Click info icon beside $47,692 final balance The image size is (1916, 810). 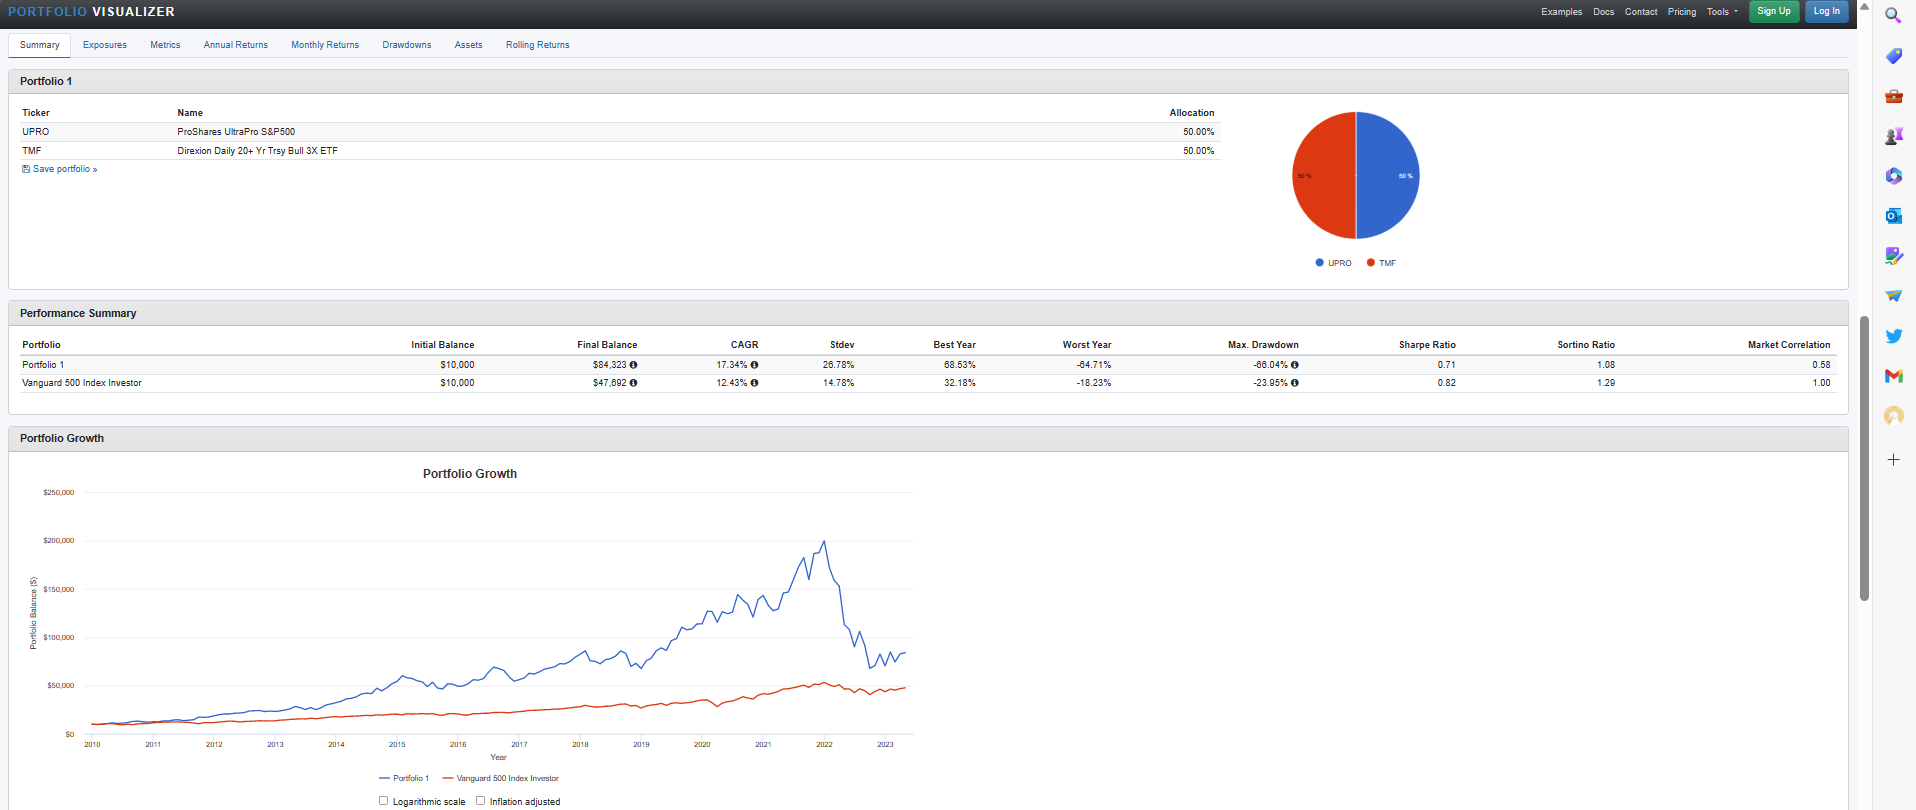pyautogui.click(x=633, y=383)
